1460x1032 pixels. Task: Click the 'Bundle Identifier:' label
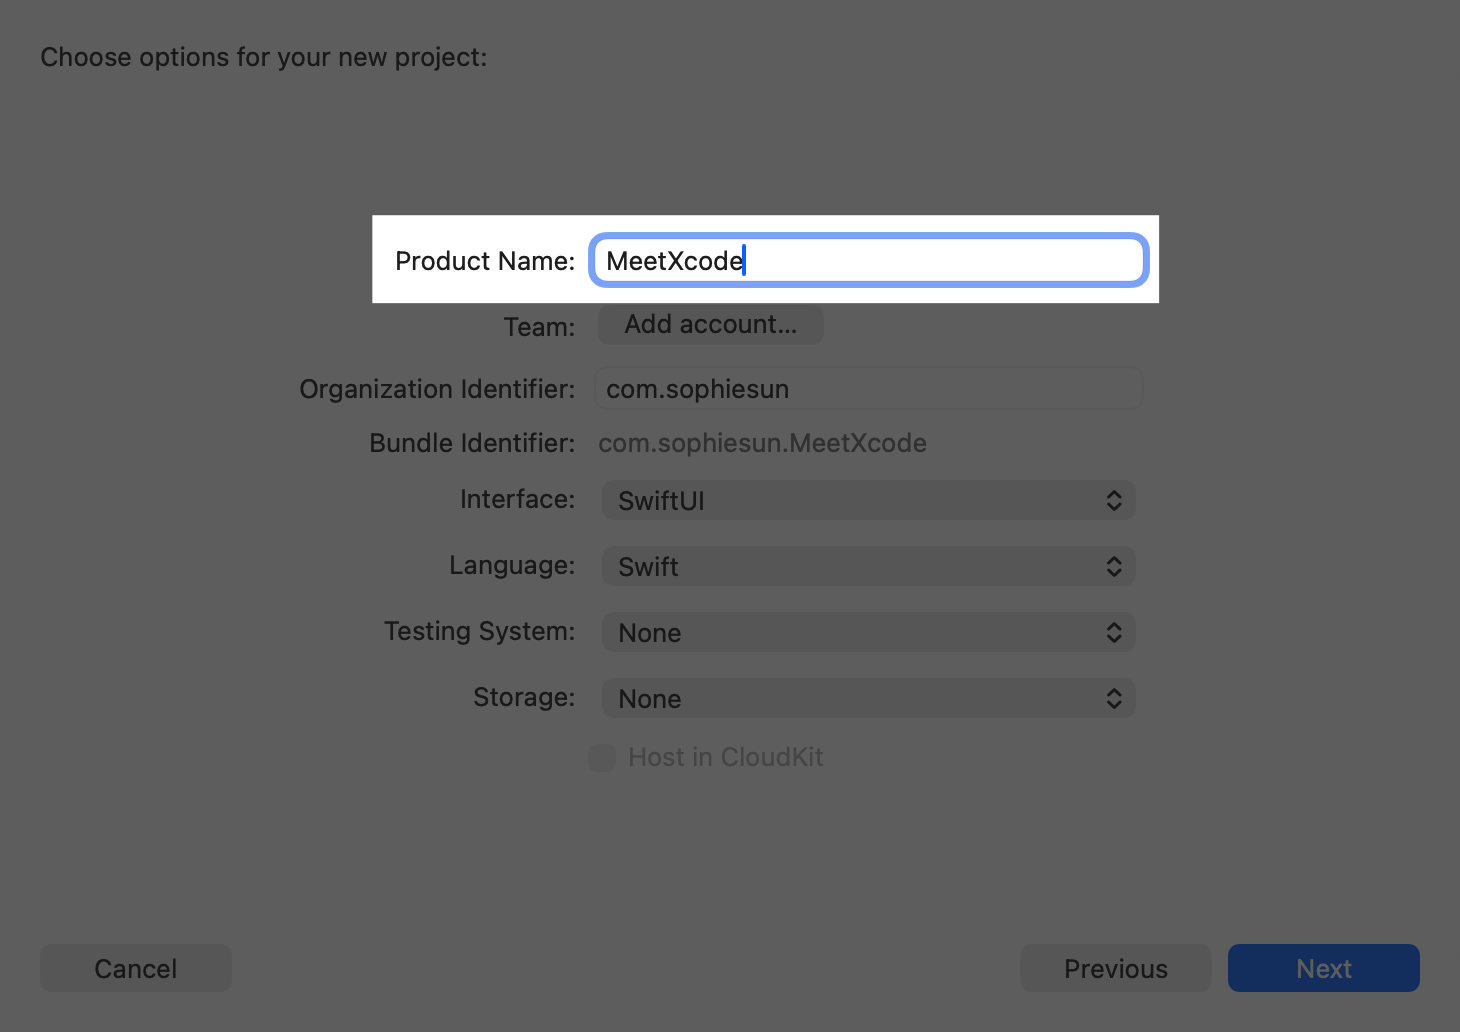472,443
